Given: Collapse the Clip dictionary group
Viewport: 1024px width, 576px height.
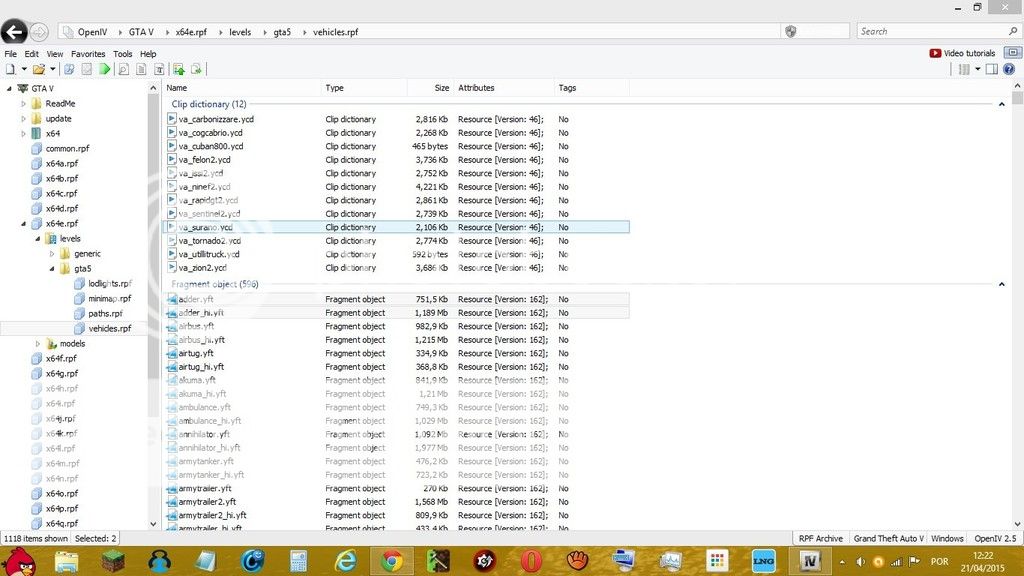Looking at the screenshot, I should pos(1002,104).
